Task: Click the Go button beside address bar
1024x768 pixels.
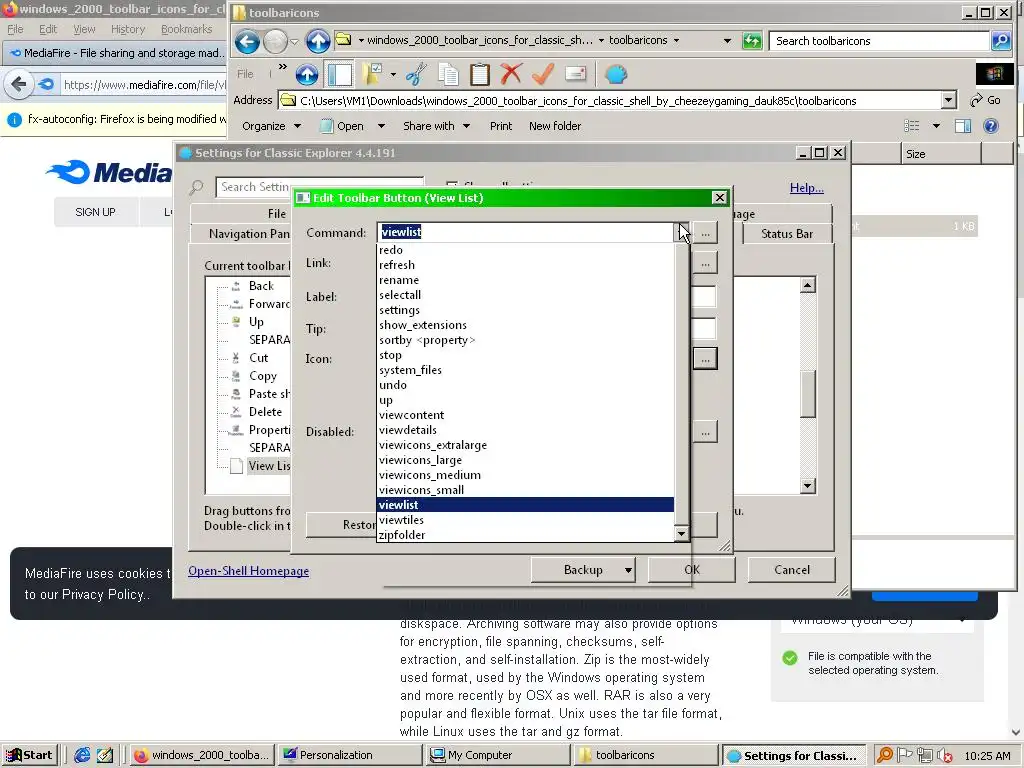Action: point(985,101)
